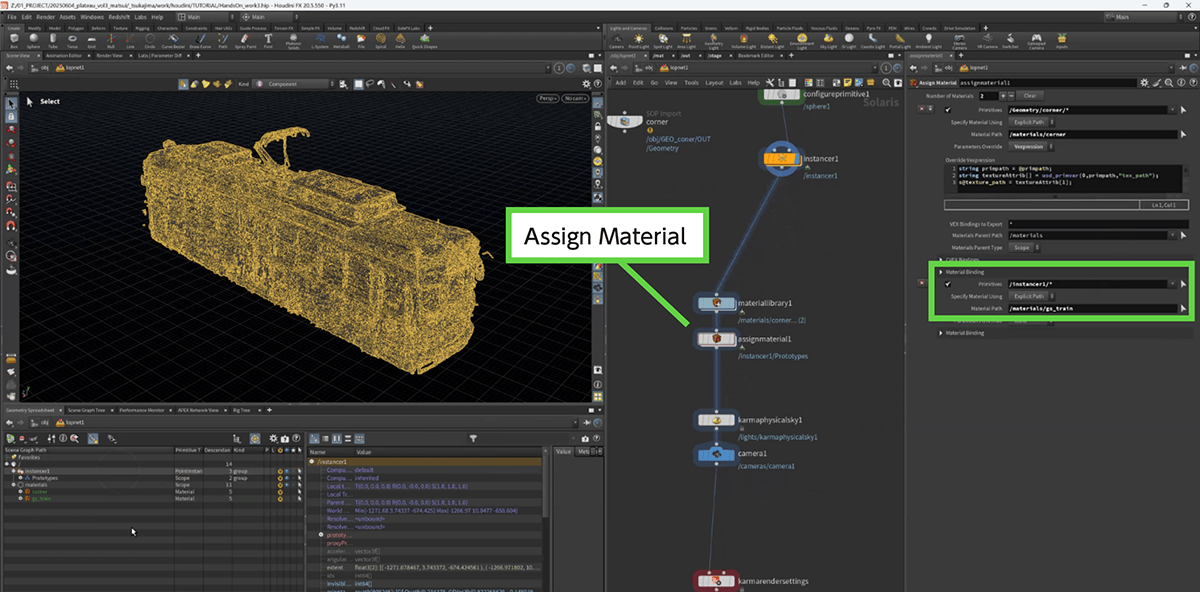Toggle checkbox for /instancer1/* primitives

click(947, 284)
